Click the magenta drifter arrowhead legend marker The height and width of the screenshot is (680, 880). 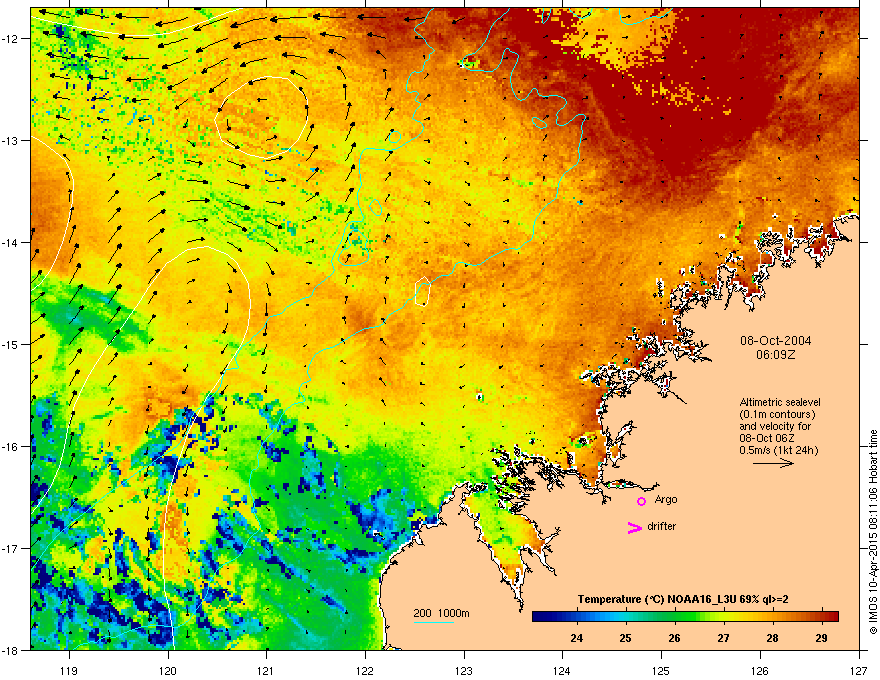click(x=634, y=527)
